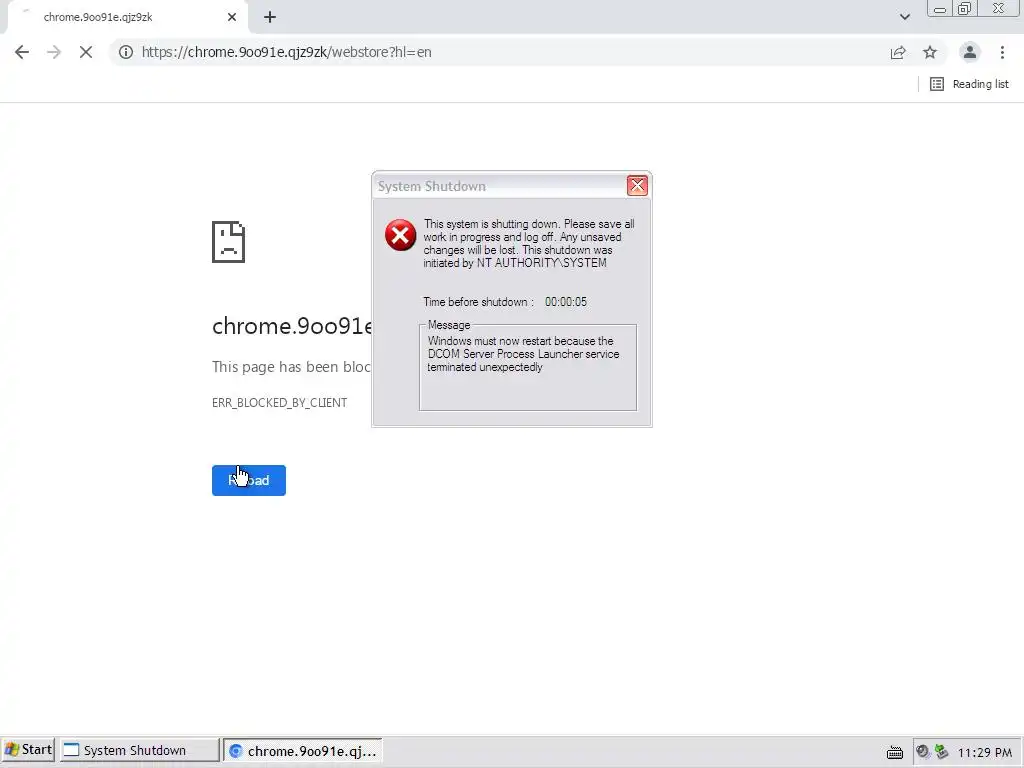Screen dimensions: 1024x768
Task: Stop loading the page with X icon
Action: [x=86, y=52]
